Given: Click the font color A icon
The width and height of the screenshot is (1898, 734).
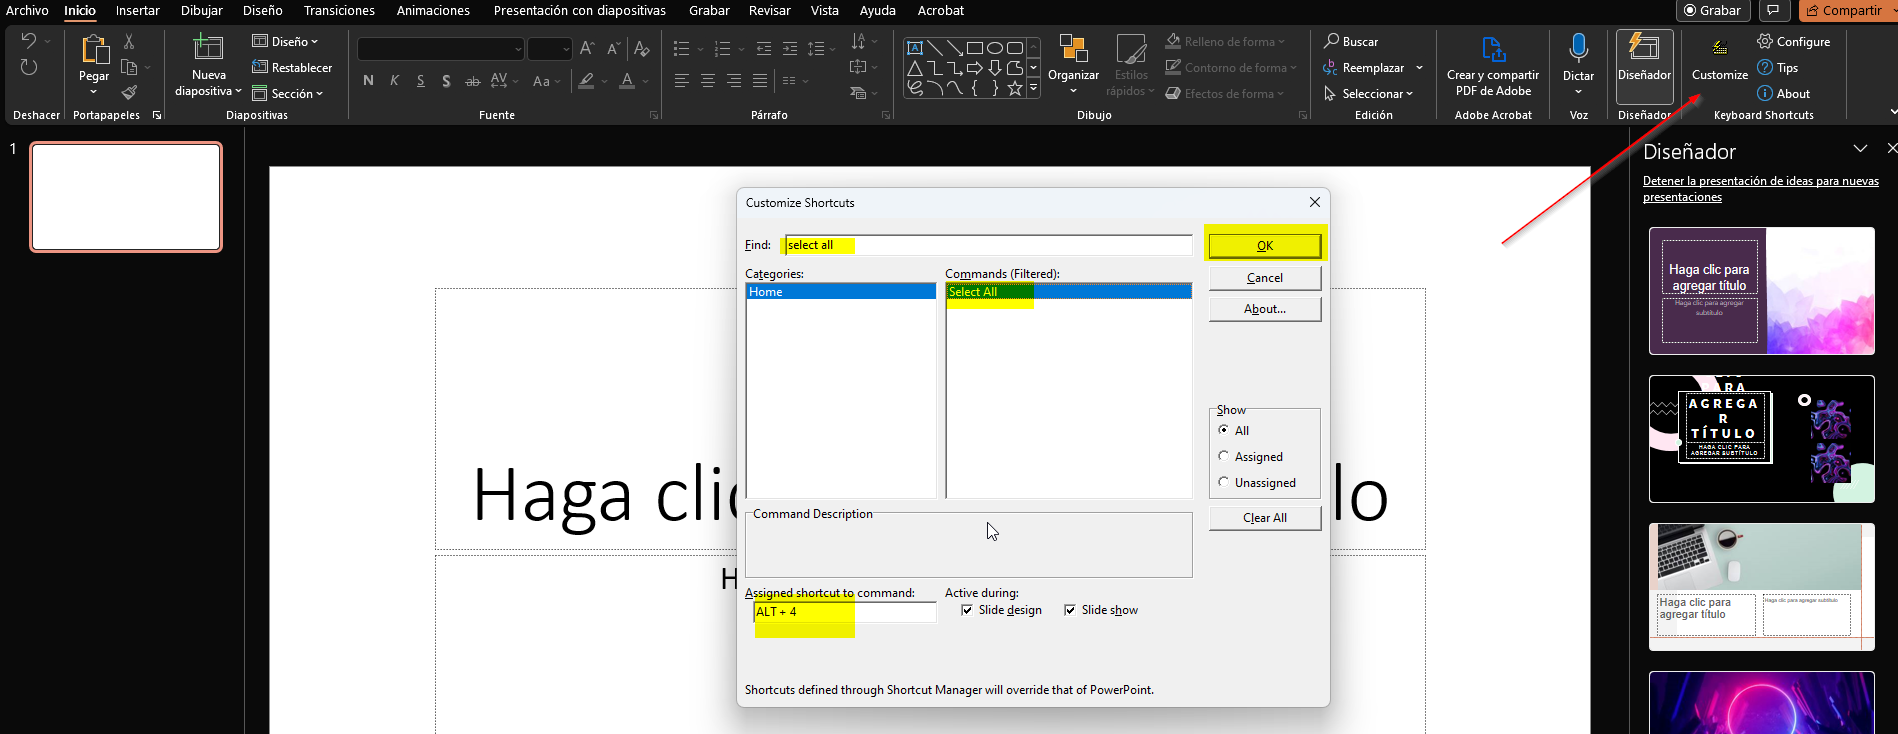Looking at the screenshot, I should click(627, 81).
